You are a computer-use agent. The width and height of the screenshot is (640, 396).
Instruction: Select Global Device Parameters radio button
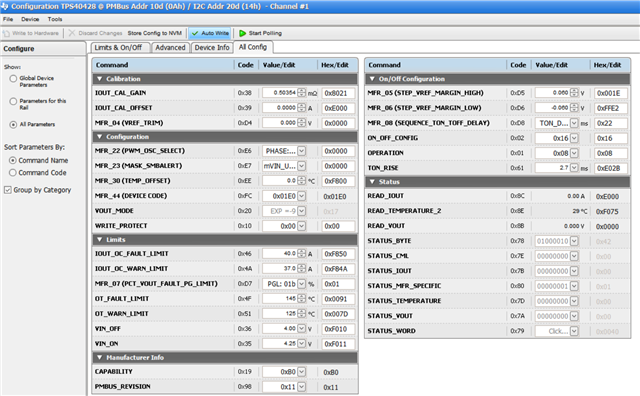(x=13, y=78)
